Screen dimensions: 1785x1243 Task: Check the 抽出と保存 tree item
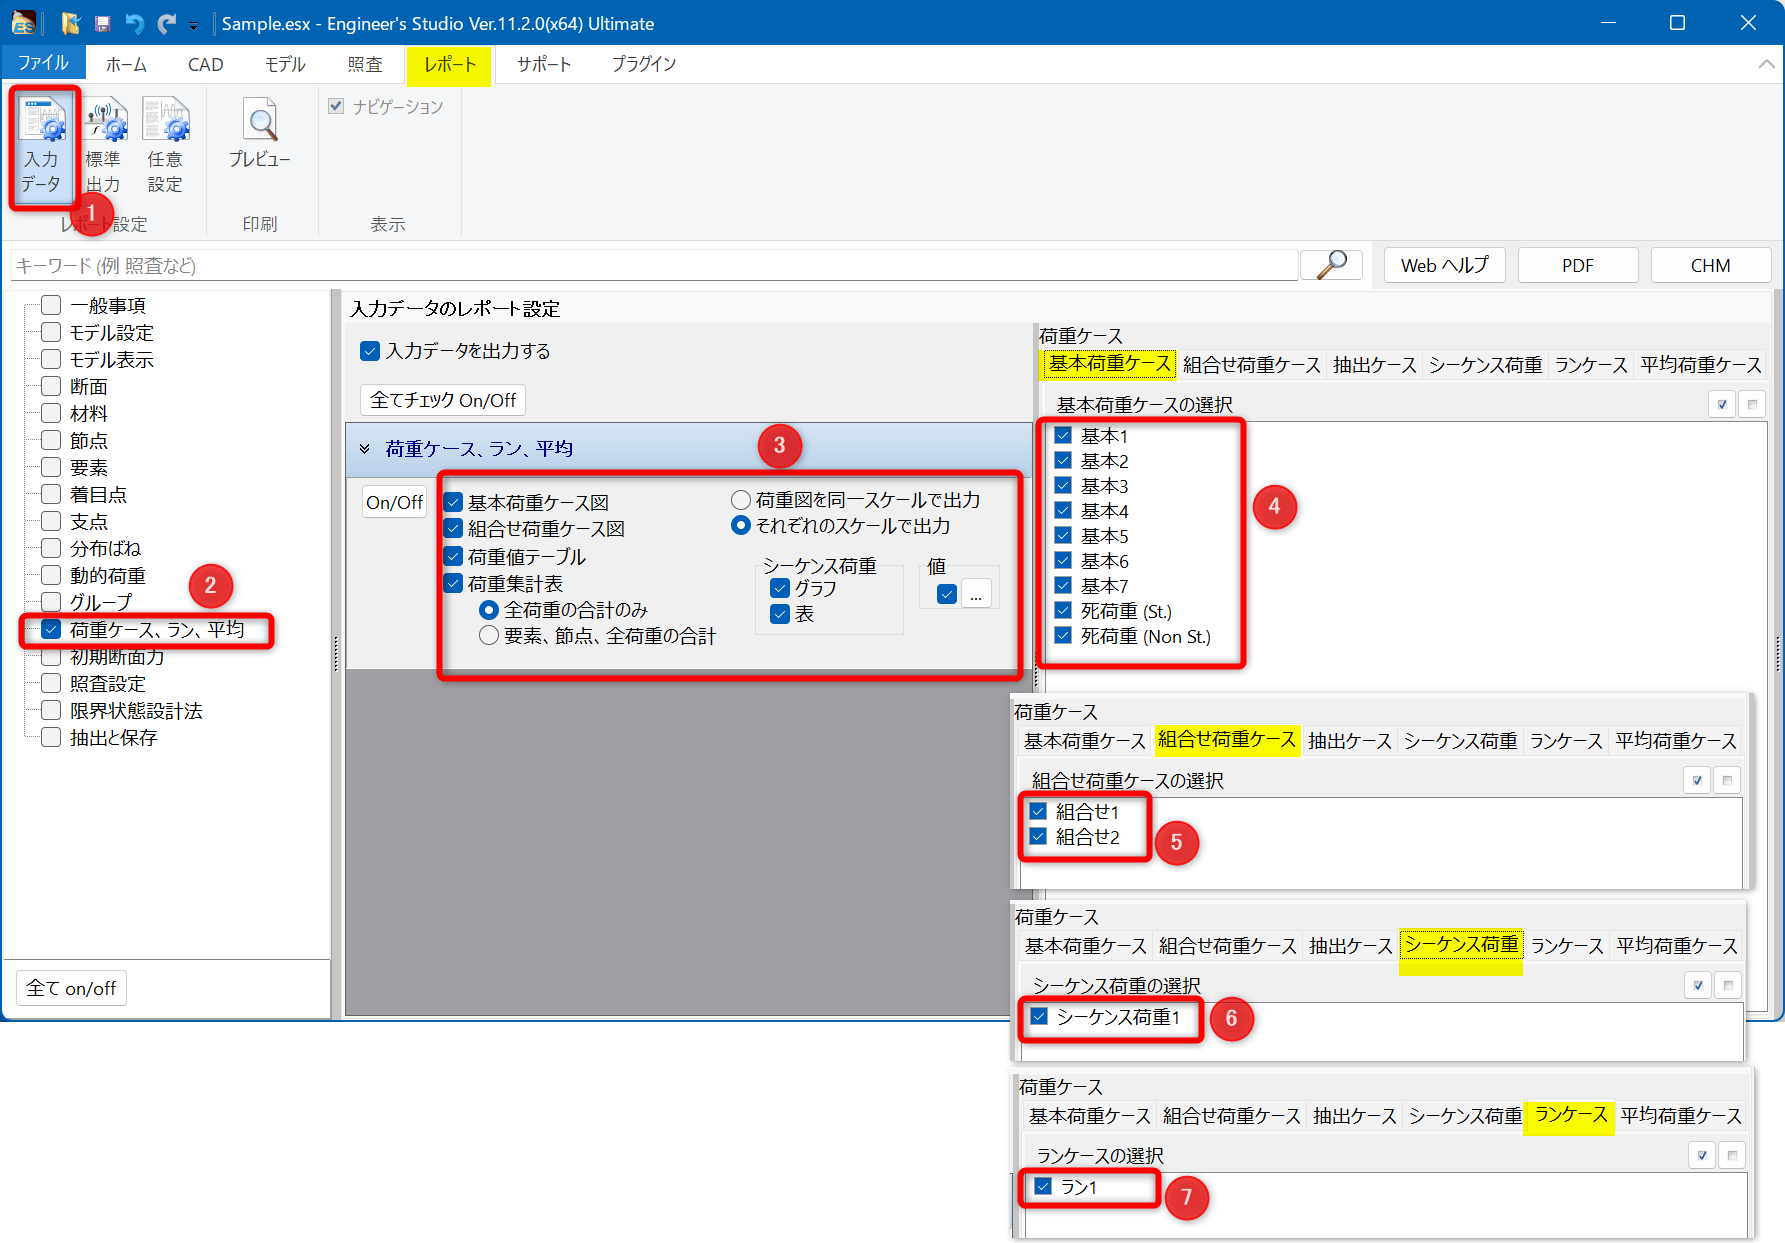[51, 737]
